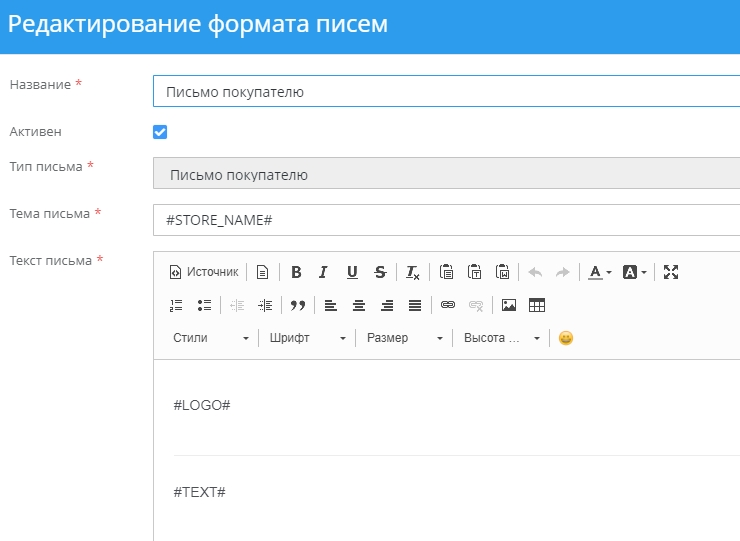Click the underline formatting icon
The width and height of the screenshot is (740, 541).
[x=352, y=272]
